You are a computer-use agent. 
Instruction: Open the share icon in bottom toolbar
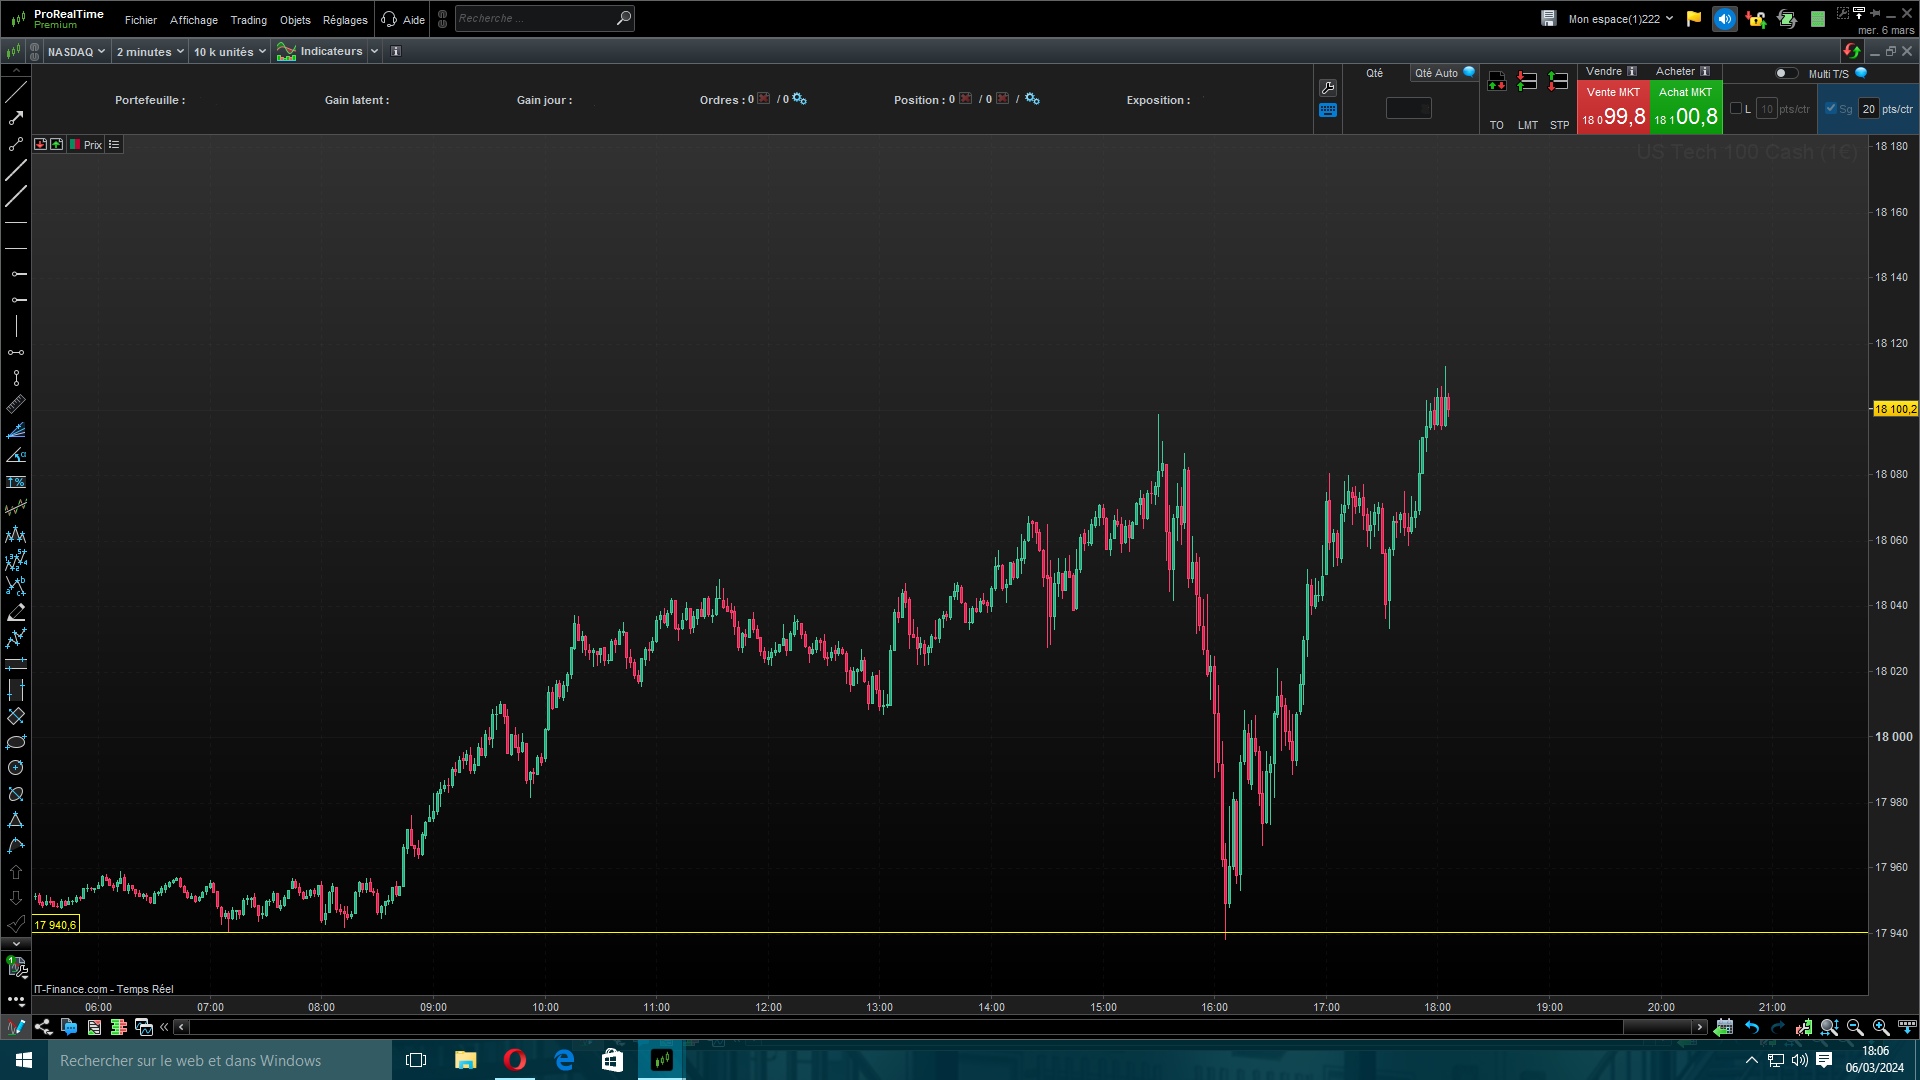point(43,1027)
